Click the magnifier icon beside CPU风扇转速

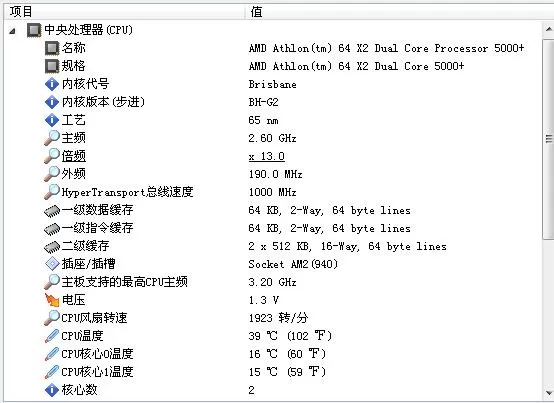[x=52, y=318]
